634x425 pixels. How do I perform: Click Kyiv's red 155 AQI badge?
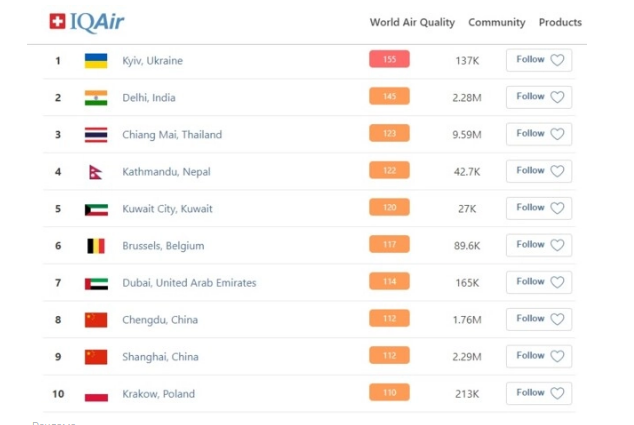pyautogui.click(x=389, y=60)
